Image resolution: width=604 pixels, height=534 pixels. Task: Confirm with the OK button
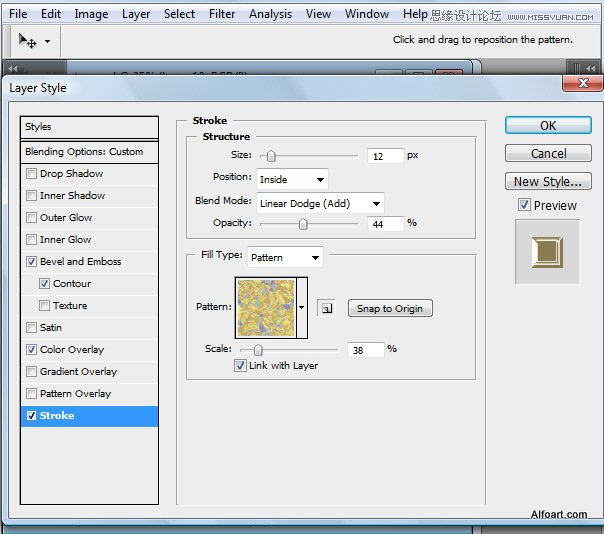point(548,125)
